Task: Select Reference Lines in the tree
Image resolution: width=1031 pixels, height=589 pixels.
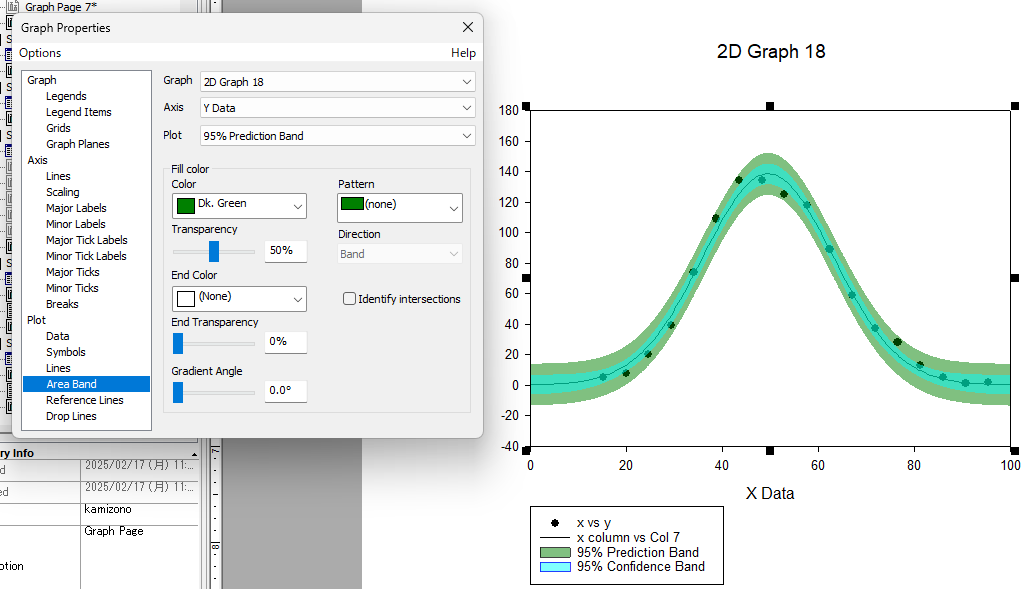Action: pyautogui.click(x=85, y=400)
